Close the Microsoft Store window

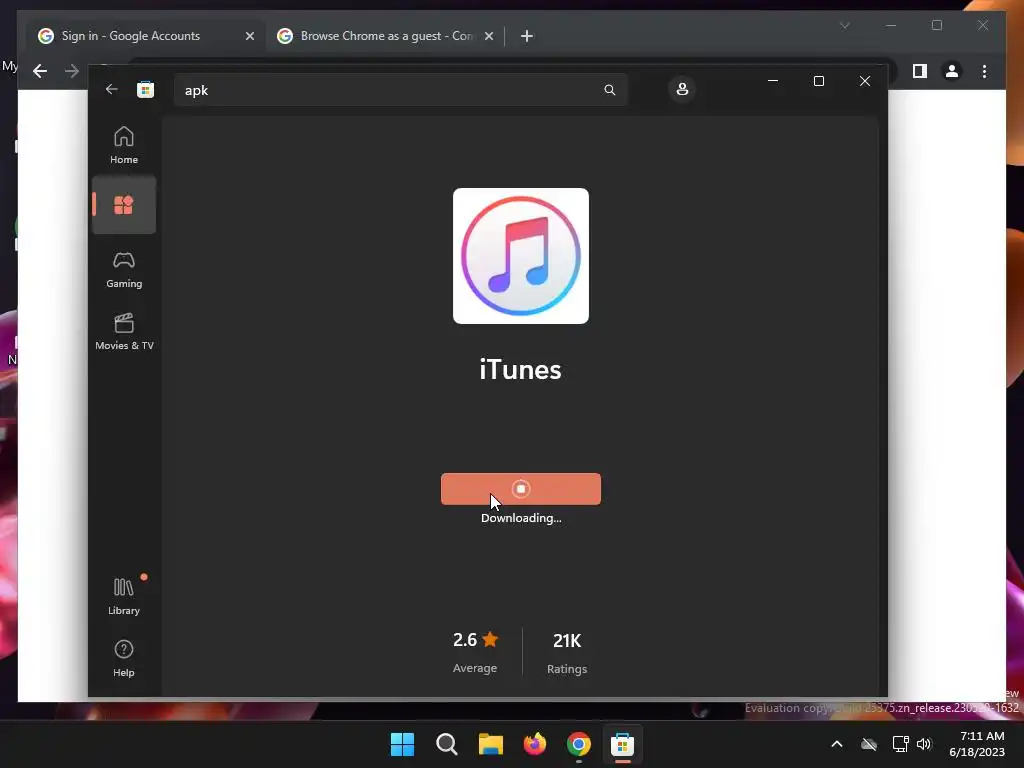(865, 81)
